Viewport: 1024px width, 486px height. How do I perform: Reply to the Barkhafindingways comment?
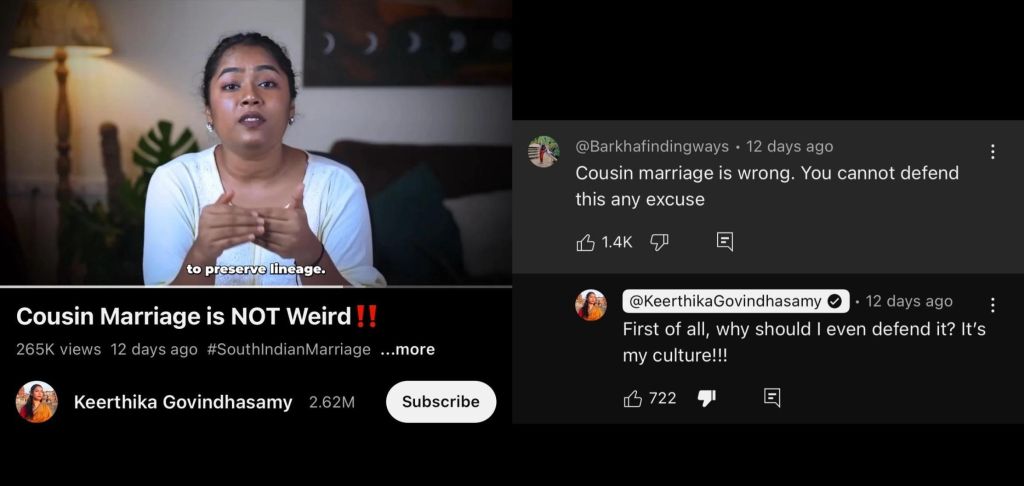(x=725, y=242)
